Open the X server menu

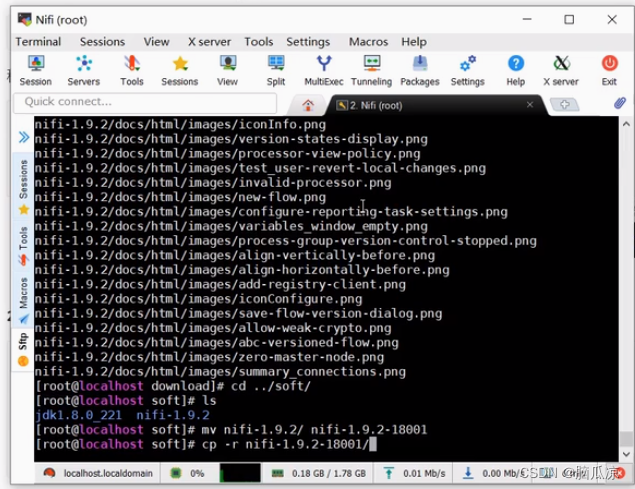pyautogui.click(x=209, y=42)
